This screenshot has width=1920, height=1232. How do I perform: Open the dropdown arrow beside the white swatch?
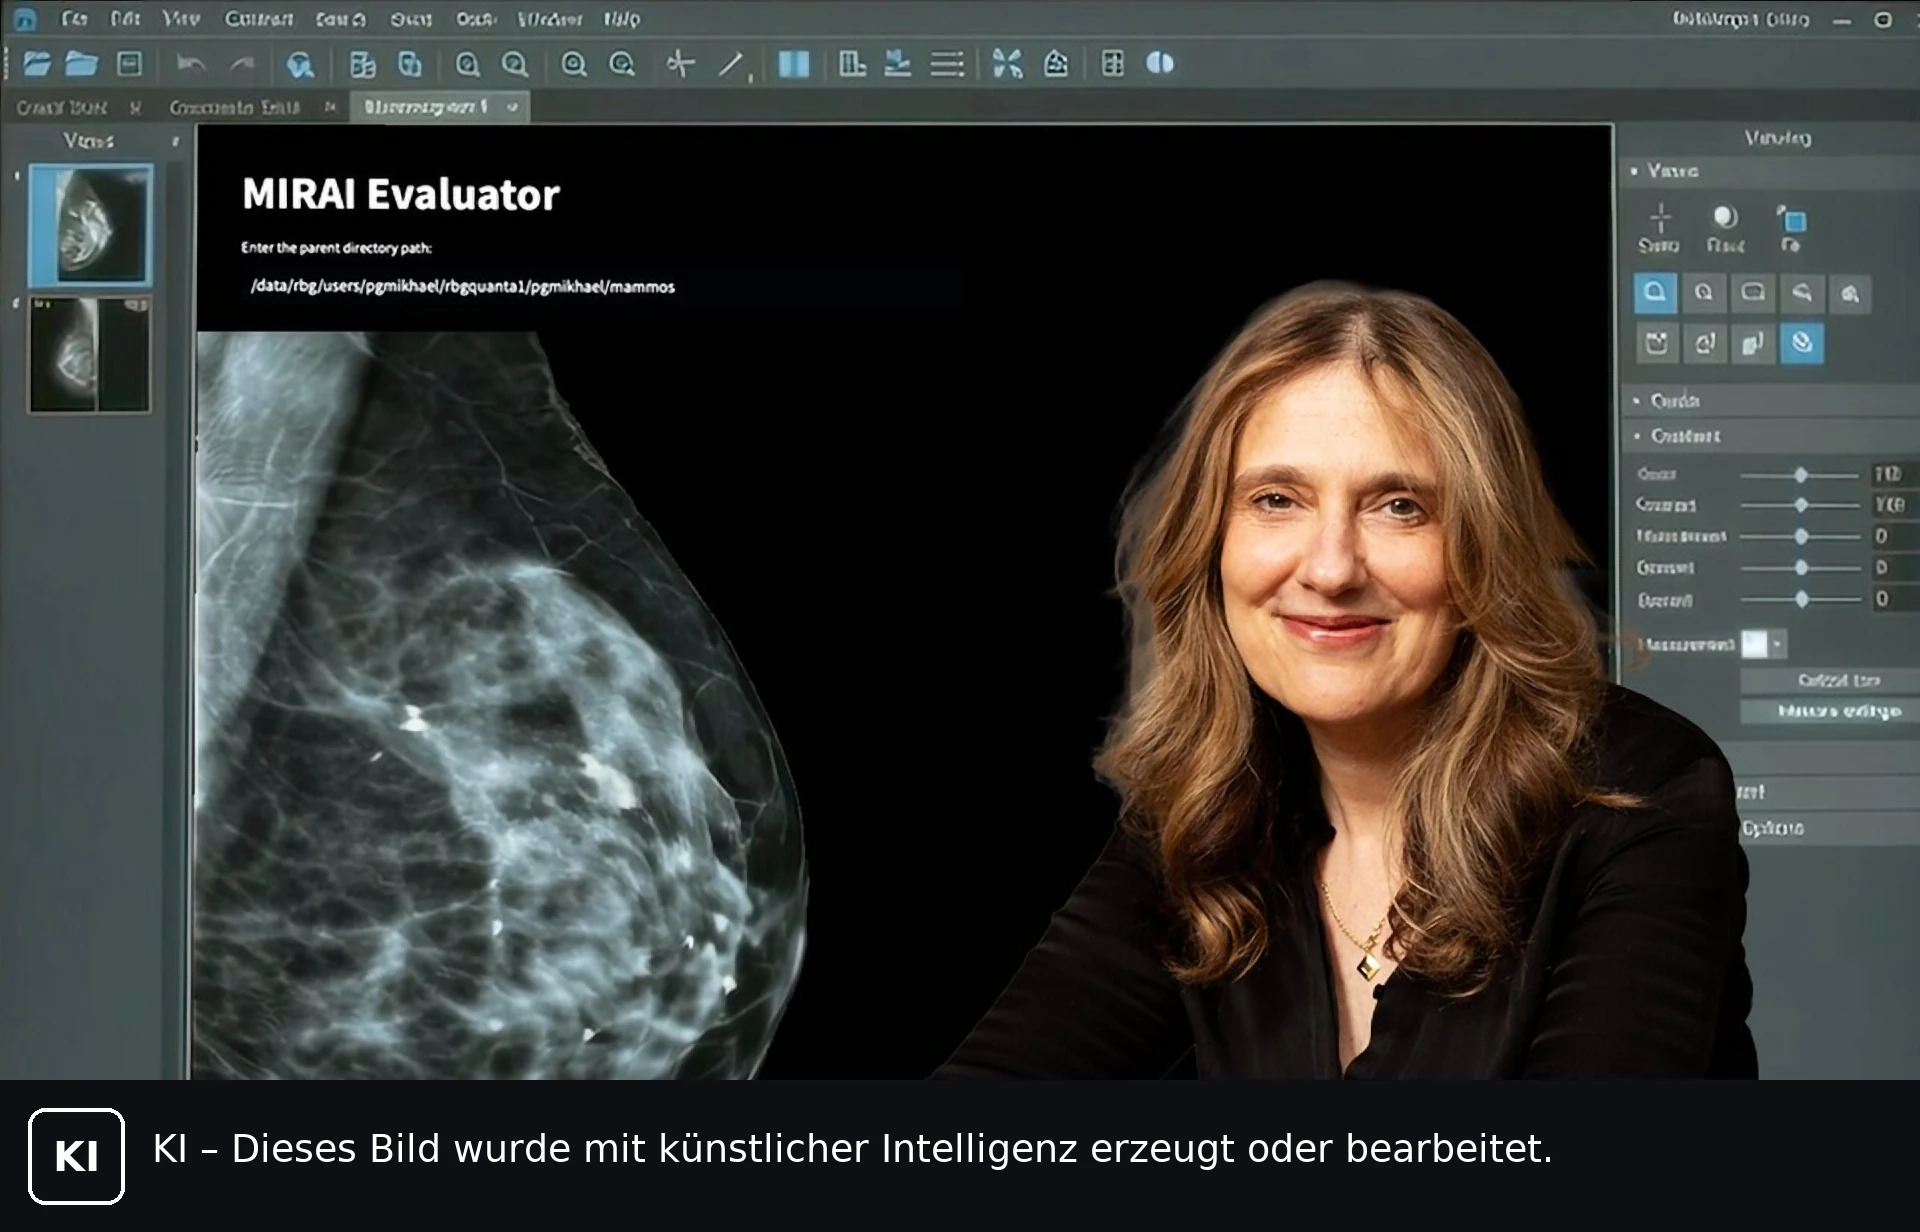[x=1777, y=645]
